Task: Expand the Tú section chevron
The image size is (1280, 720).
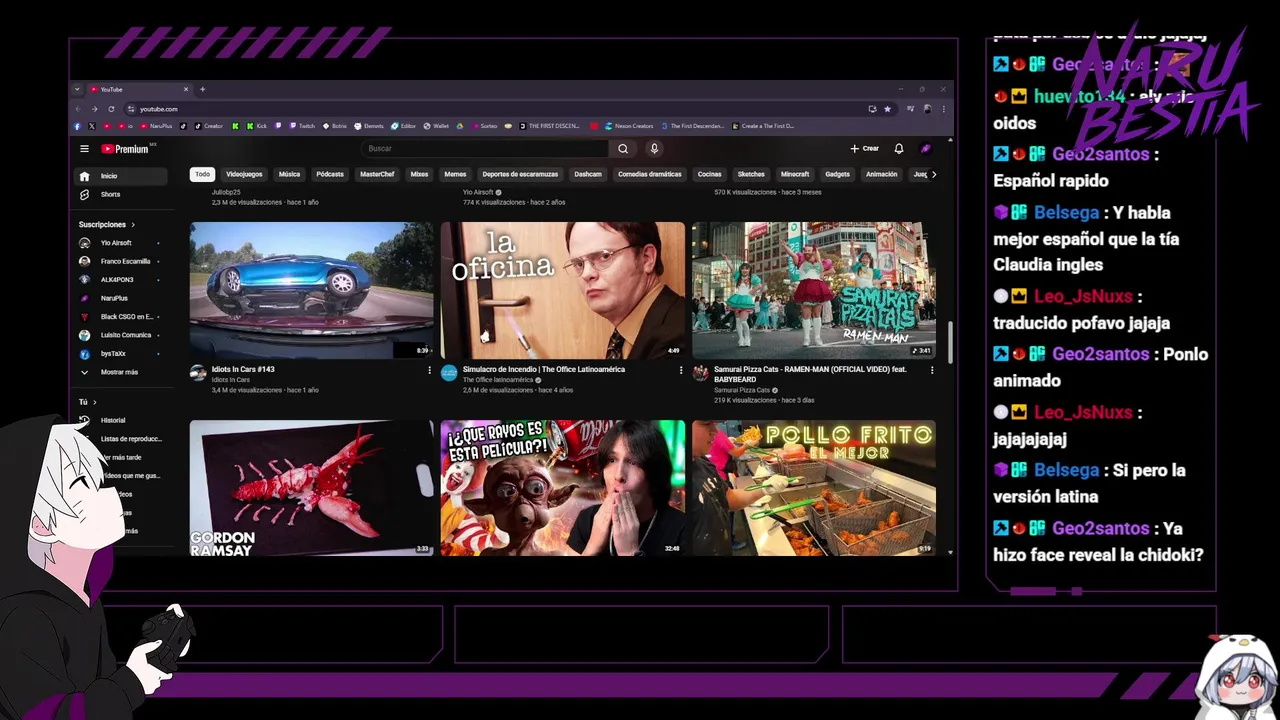Action: point(95,402)
